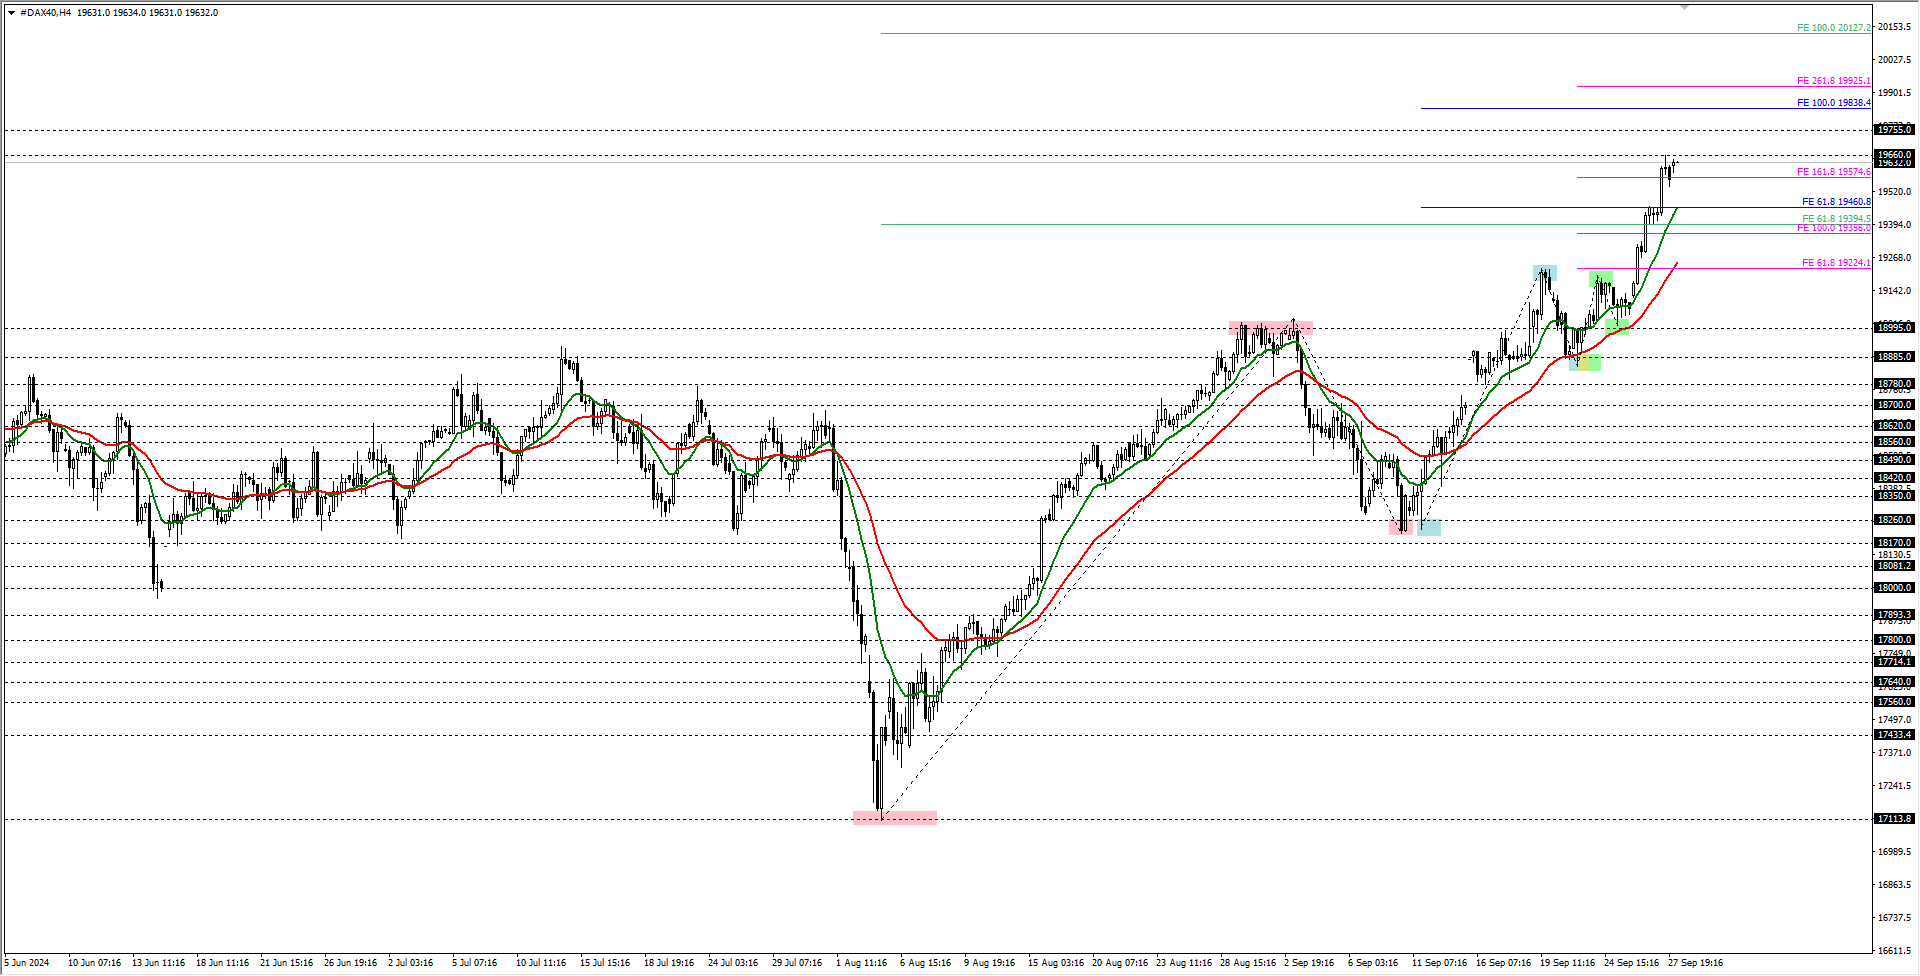This screenshot has width=1920, height=976.
Task: Select the magenta FE 61.8 19224.1 label
Action: [1836, 263]
